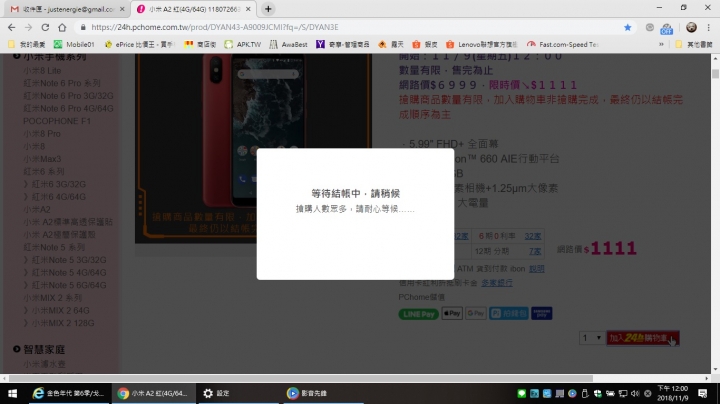720x404 pixels.
Task: Select the 小米 A2 紅(4G/64G) tab
Action: 194,9
